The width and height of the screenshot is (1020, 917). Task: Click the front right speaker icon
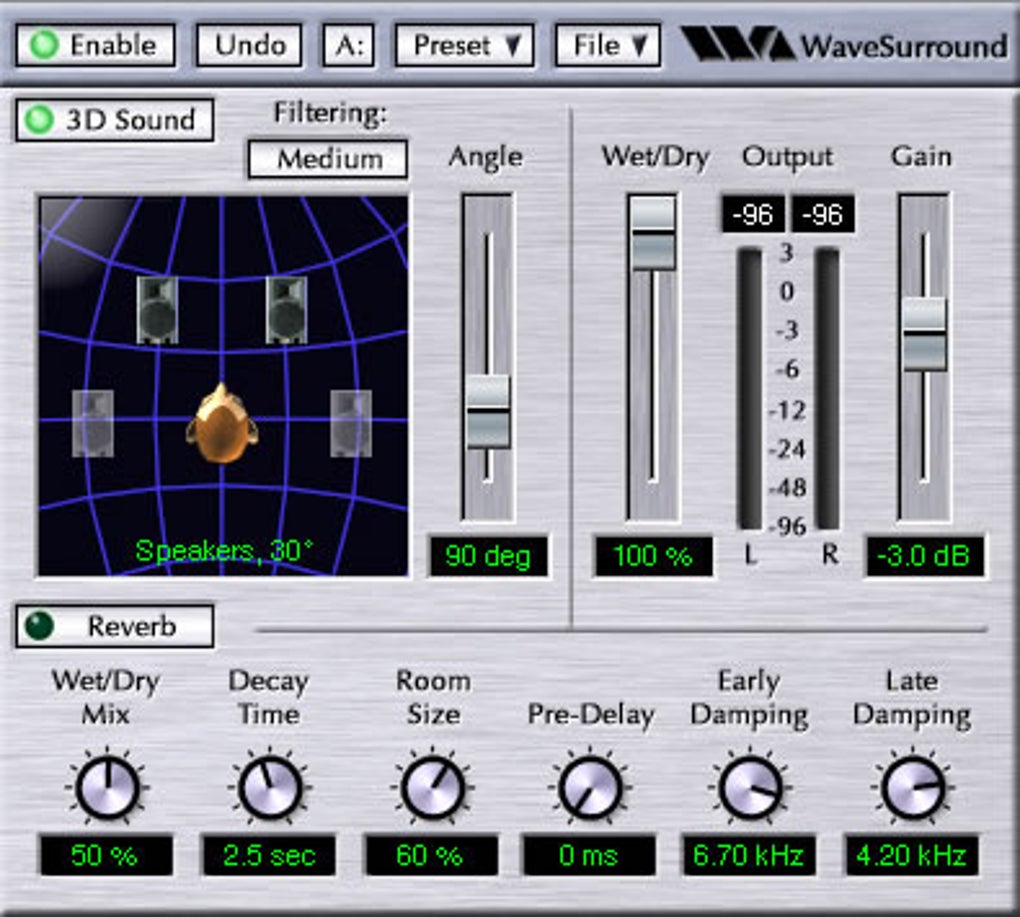click(286, 310)
